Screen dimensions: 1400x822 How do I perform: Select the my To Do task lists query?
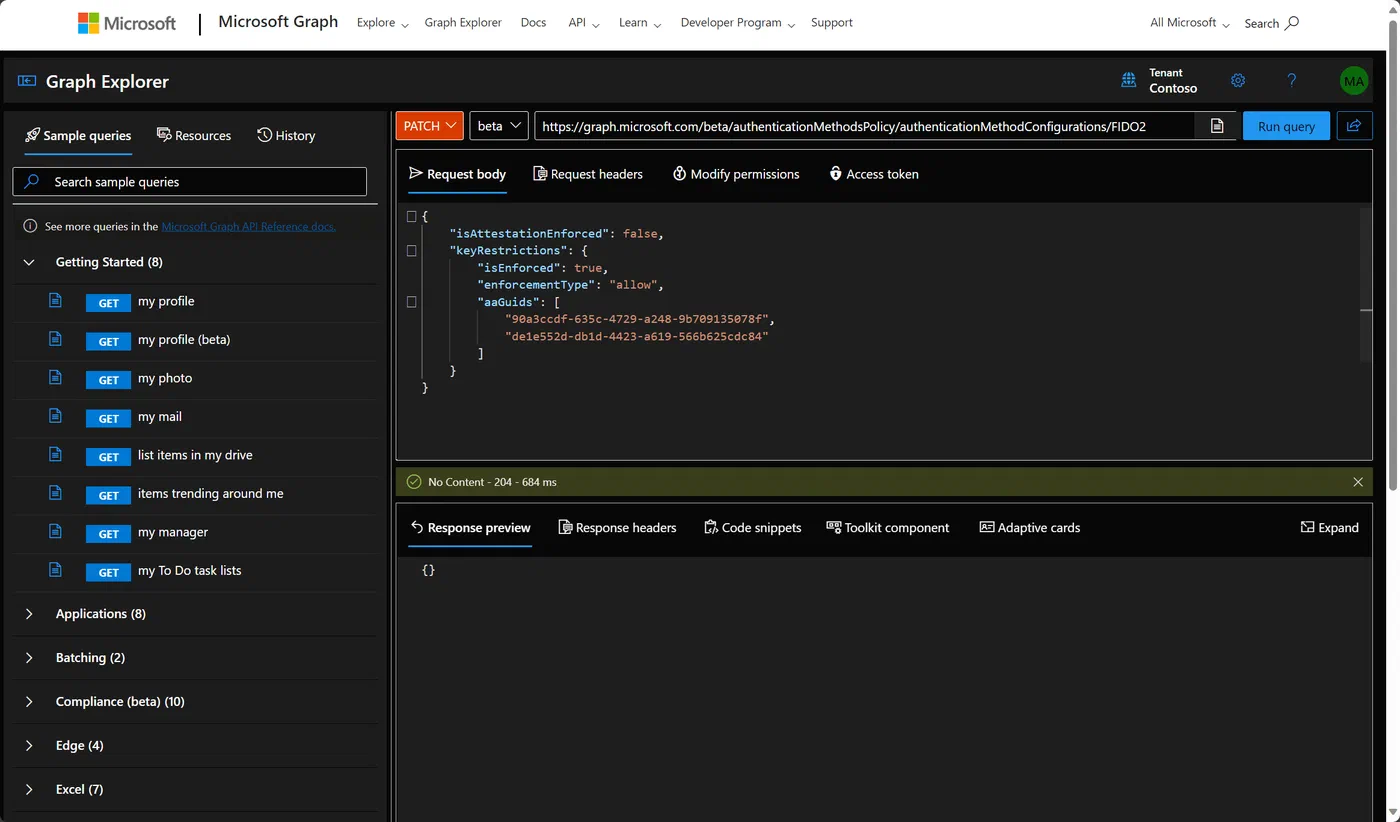(189, 571)
